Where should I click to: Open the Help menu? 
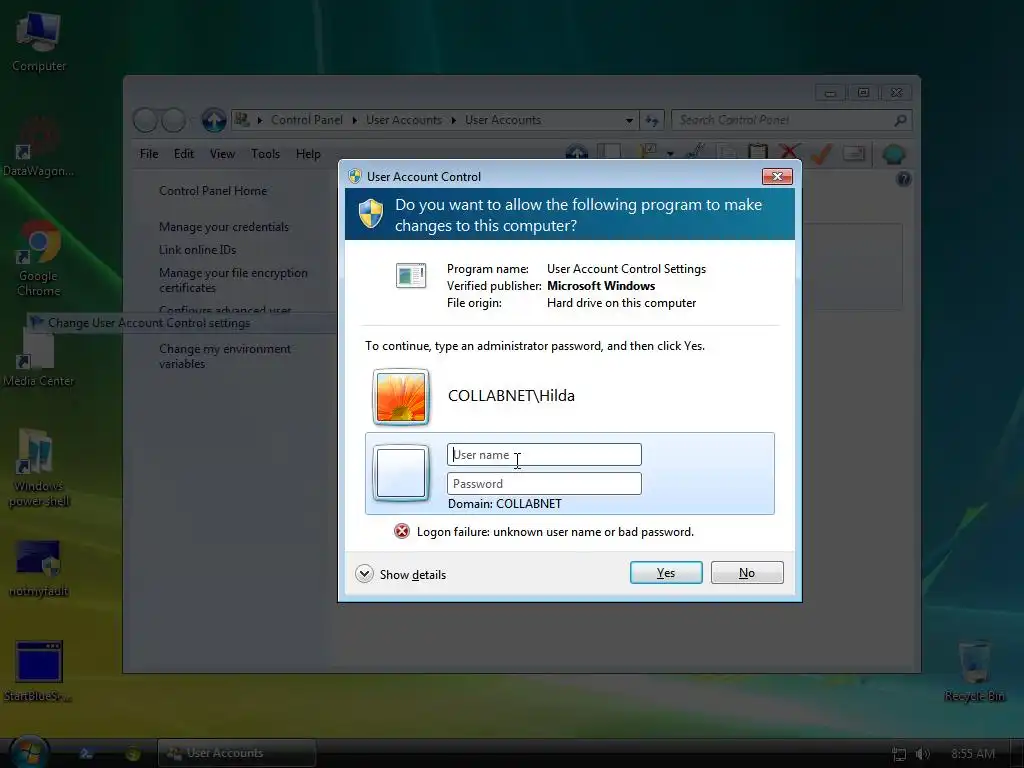click(x=308, y=154)
